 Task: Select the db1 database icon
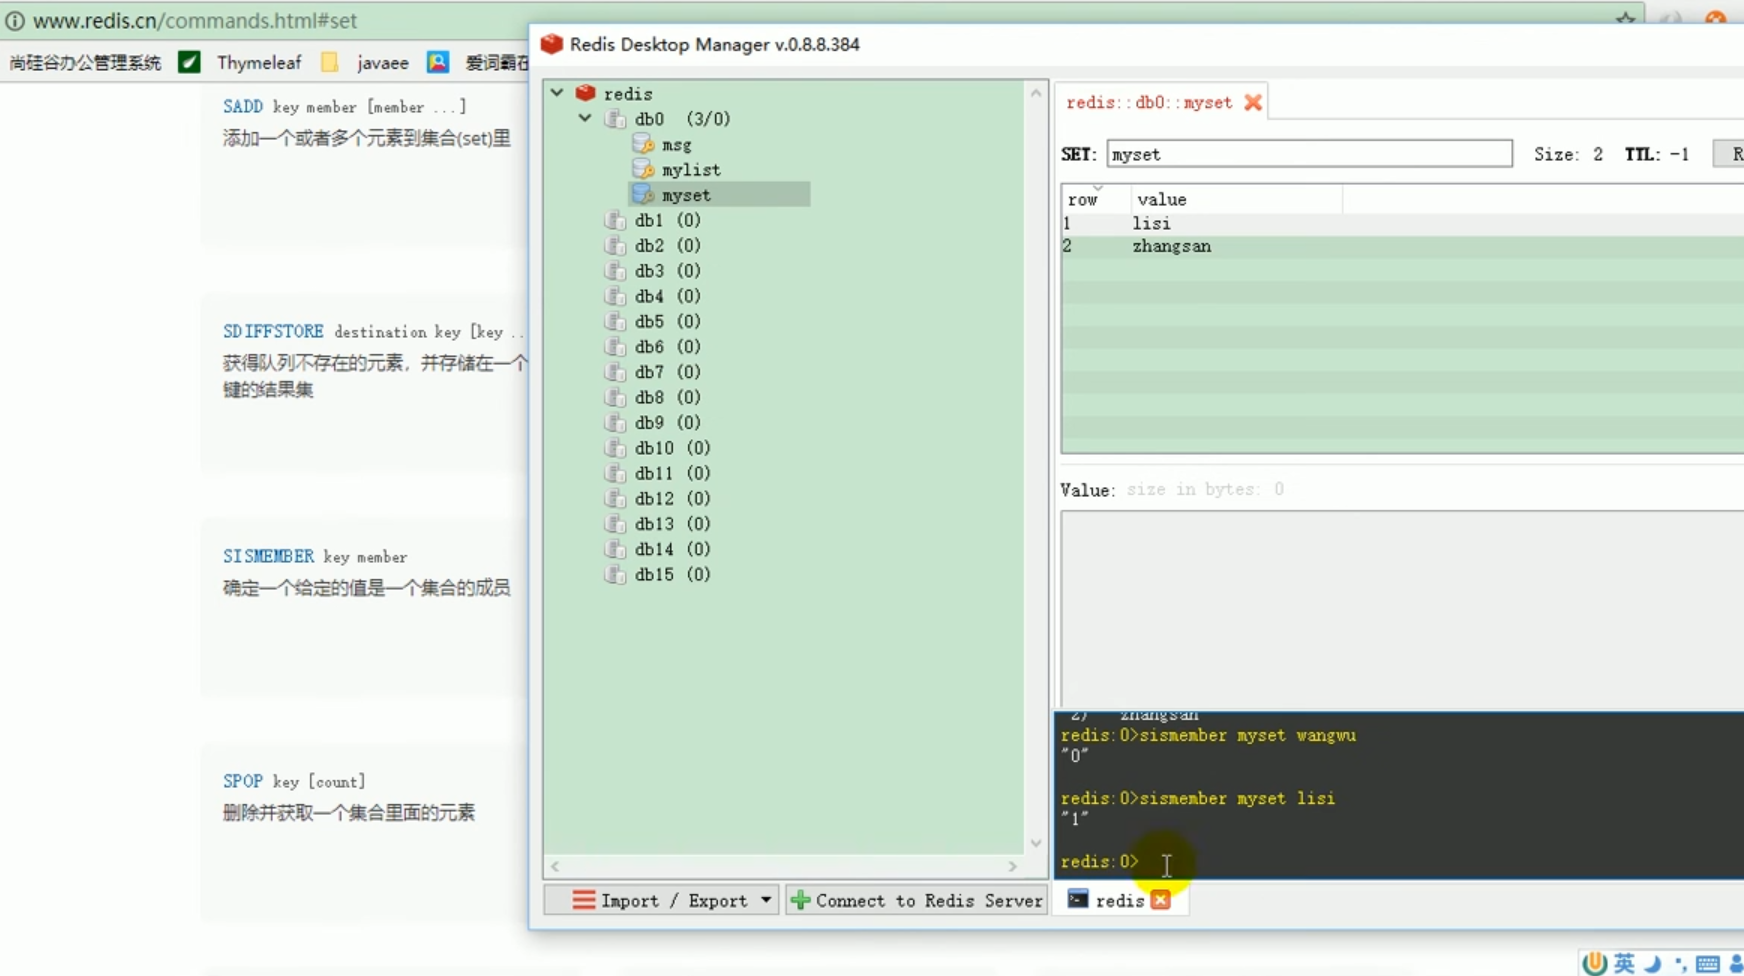[x=616, y=220]
